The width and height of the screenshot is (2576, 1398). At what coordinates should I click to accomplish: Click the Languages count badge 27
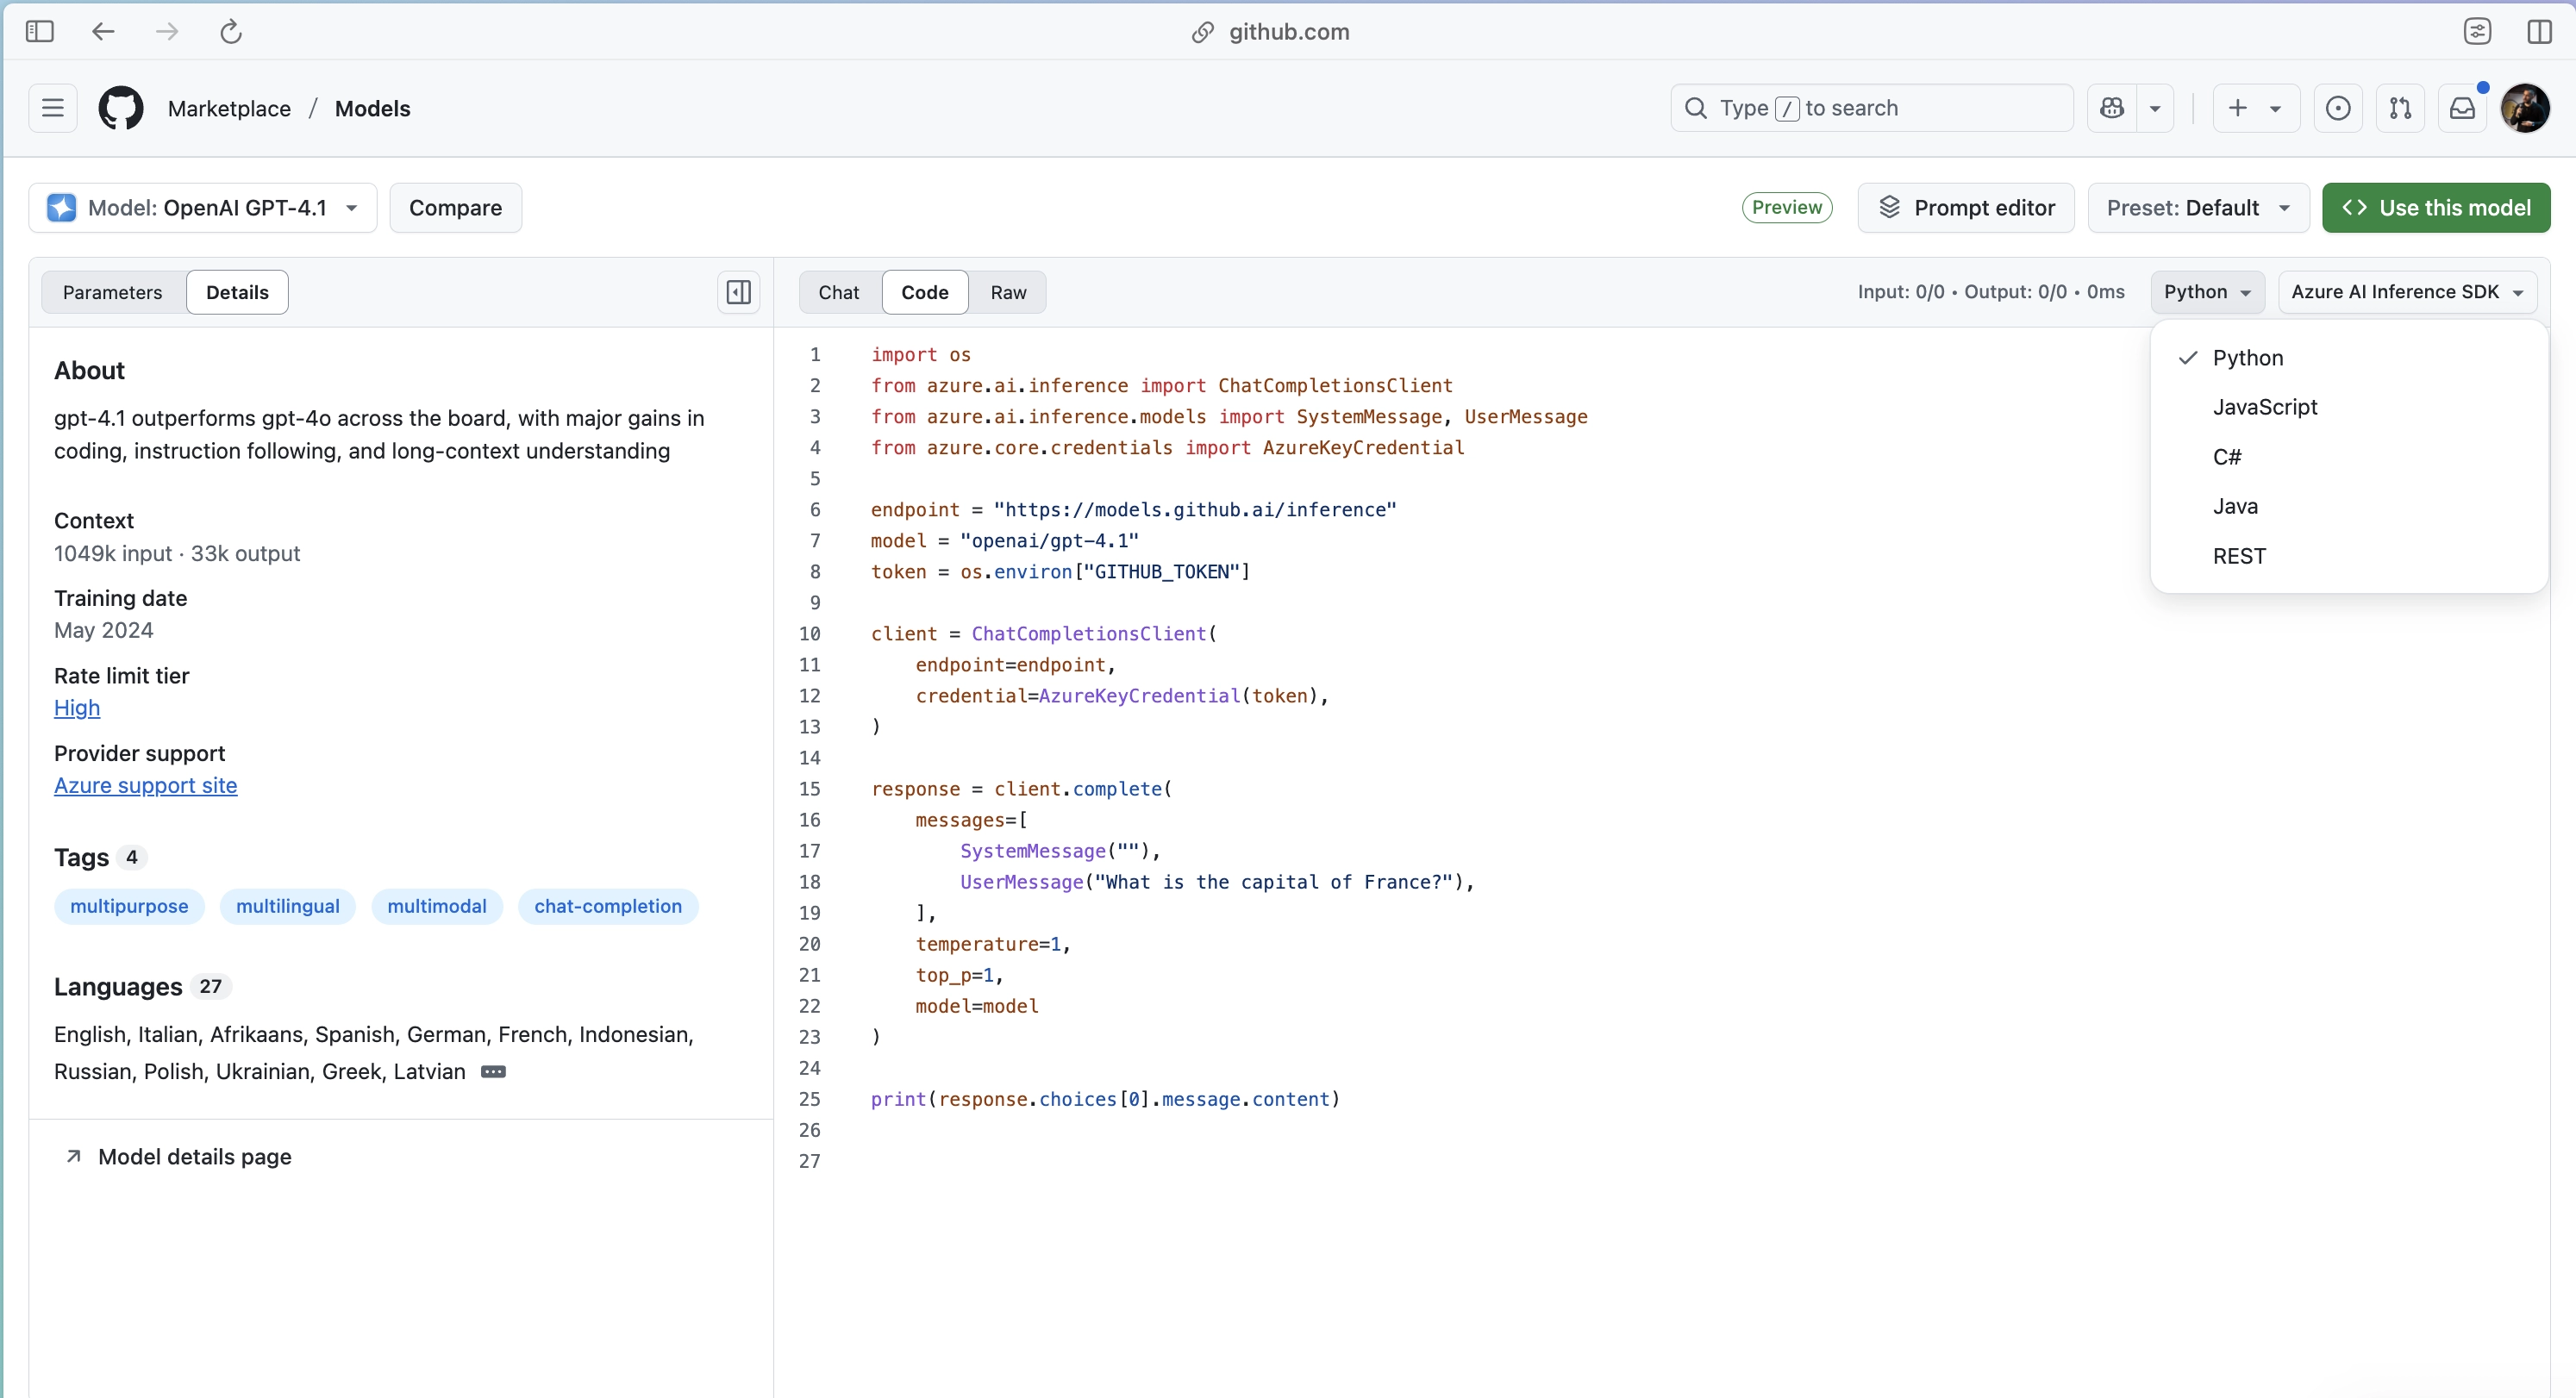210,986
